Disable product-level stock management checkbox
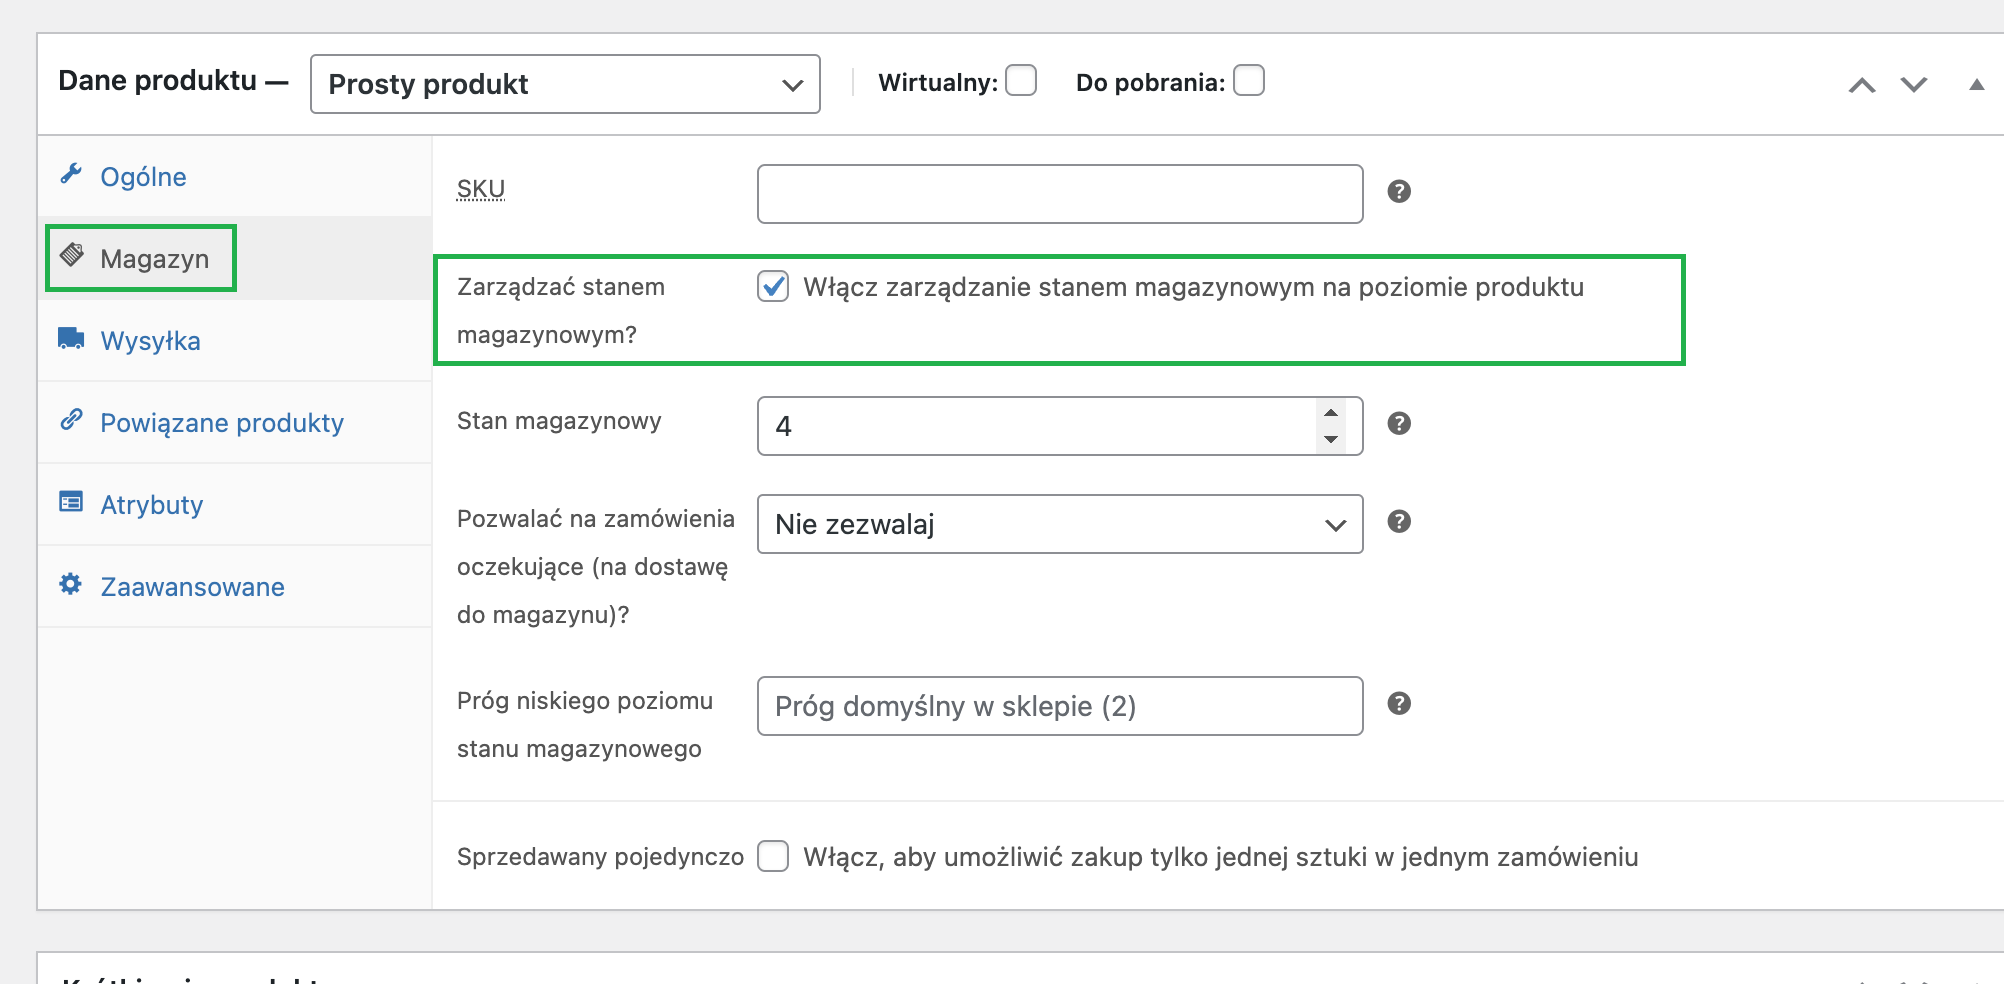 click(772, 288)
